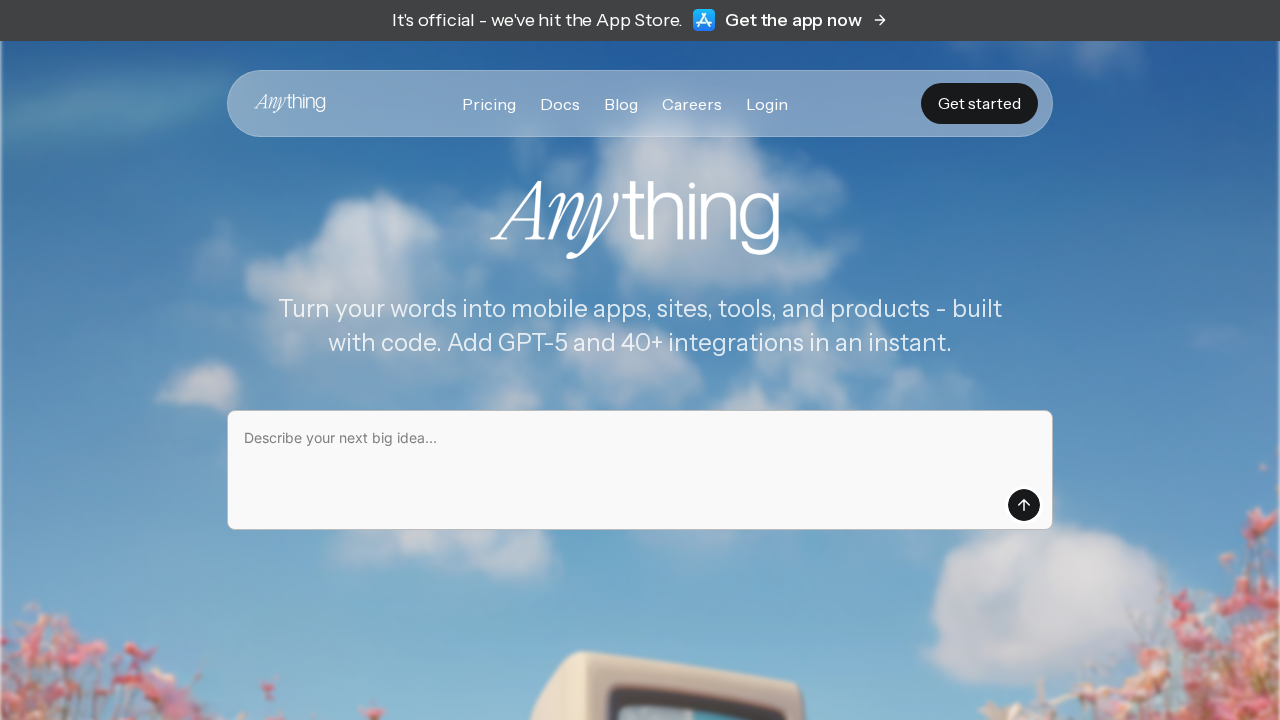Click the small Anything logo in navbar
1280x720 pixels.
click(x=290, y=103)
